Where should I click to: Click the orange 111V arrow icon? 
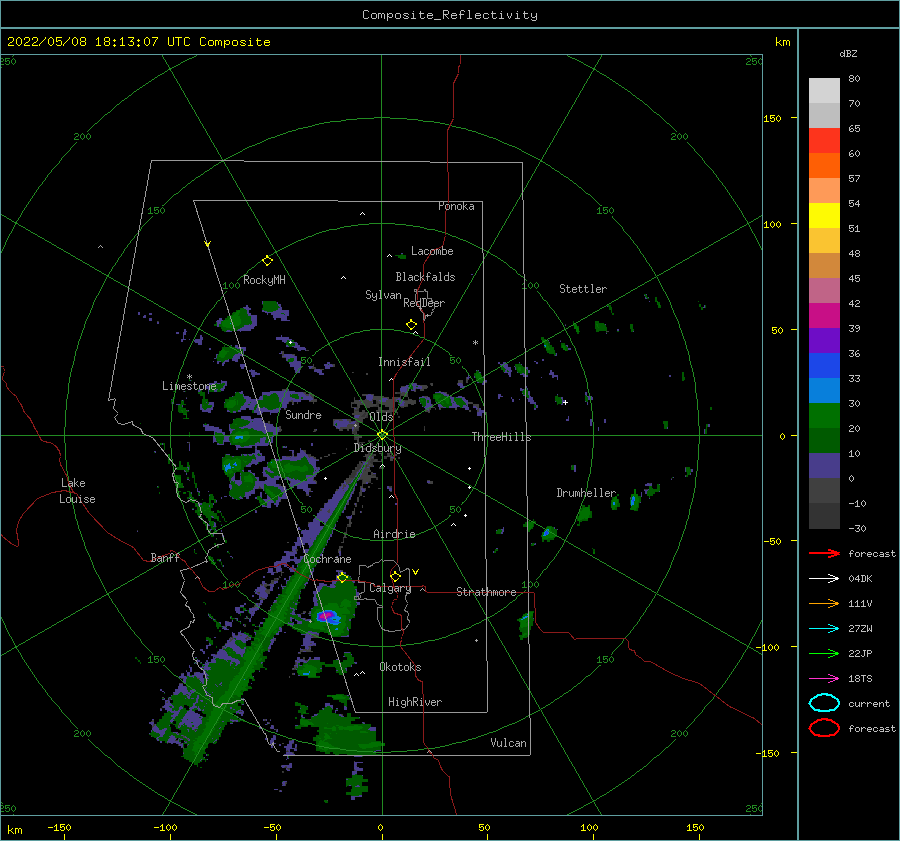[824, 603]
